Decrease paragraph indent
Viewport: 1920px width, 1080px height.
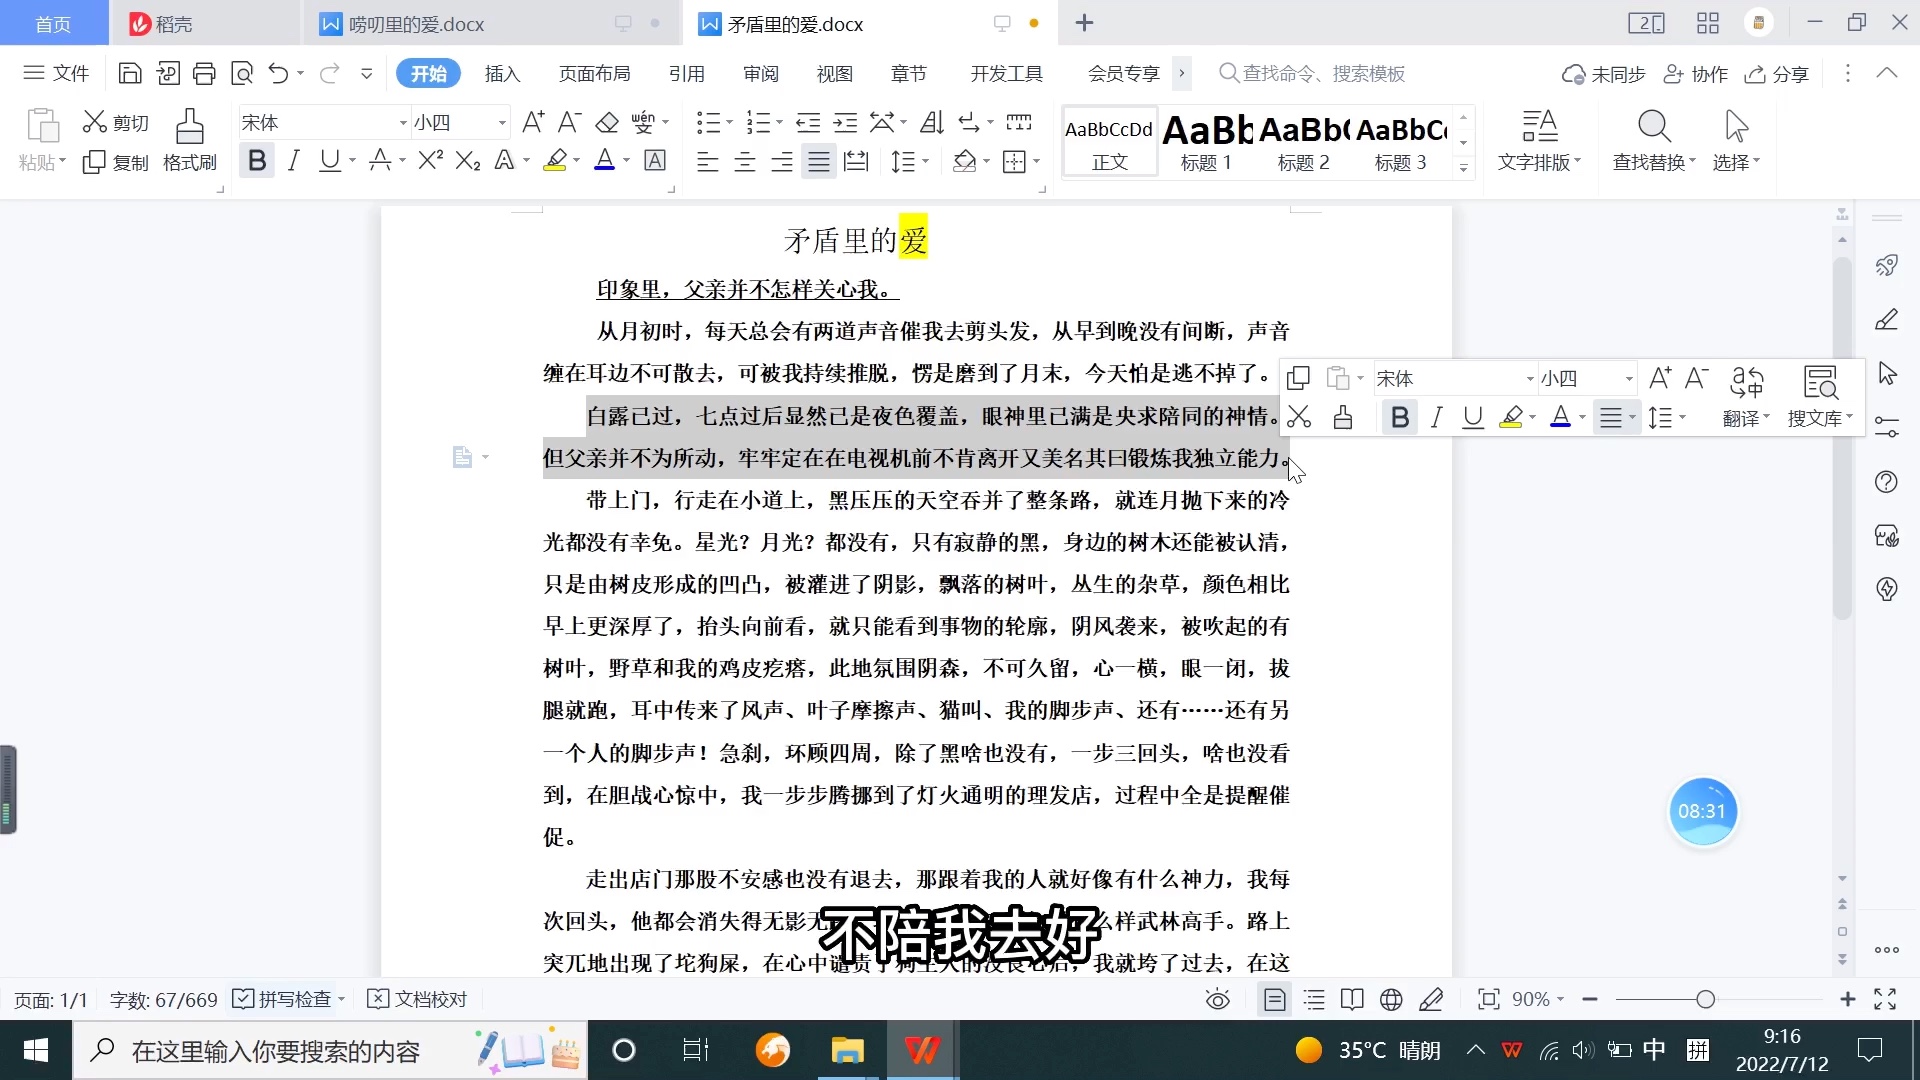click(808, 122)
